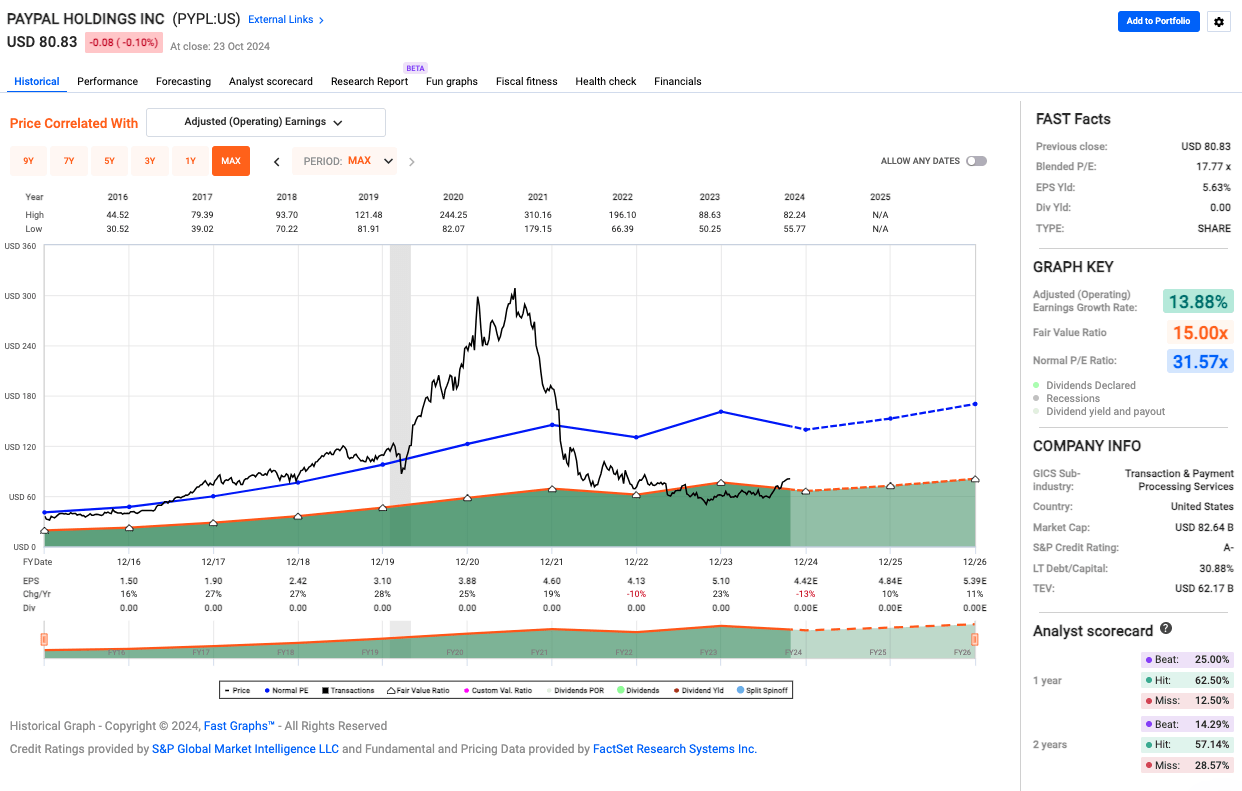Screen dimensions: 1242x791
Task: Toggle Transactions in chart legend
Action: click(x=347, y=690)
